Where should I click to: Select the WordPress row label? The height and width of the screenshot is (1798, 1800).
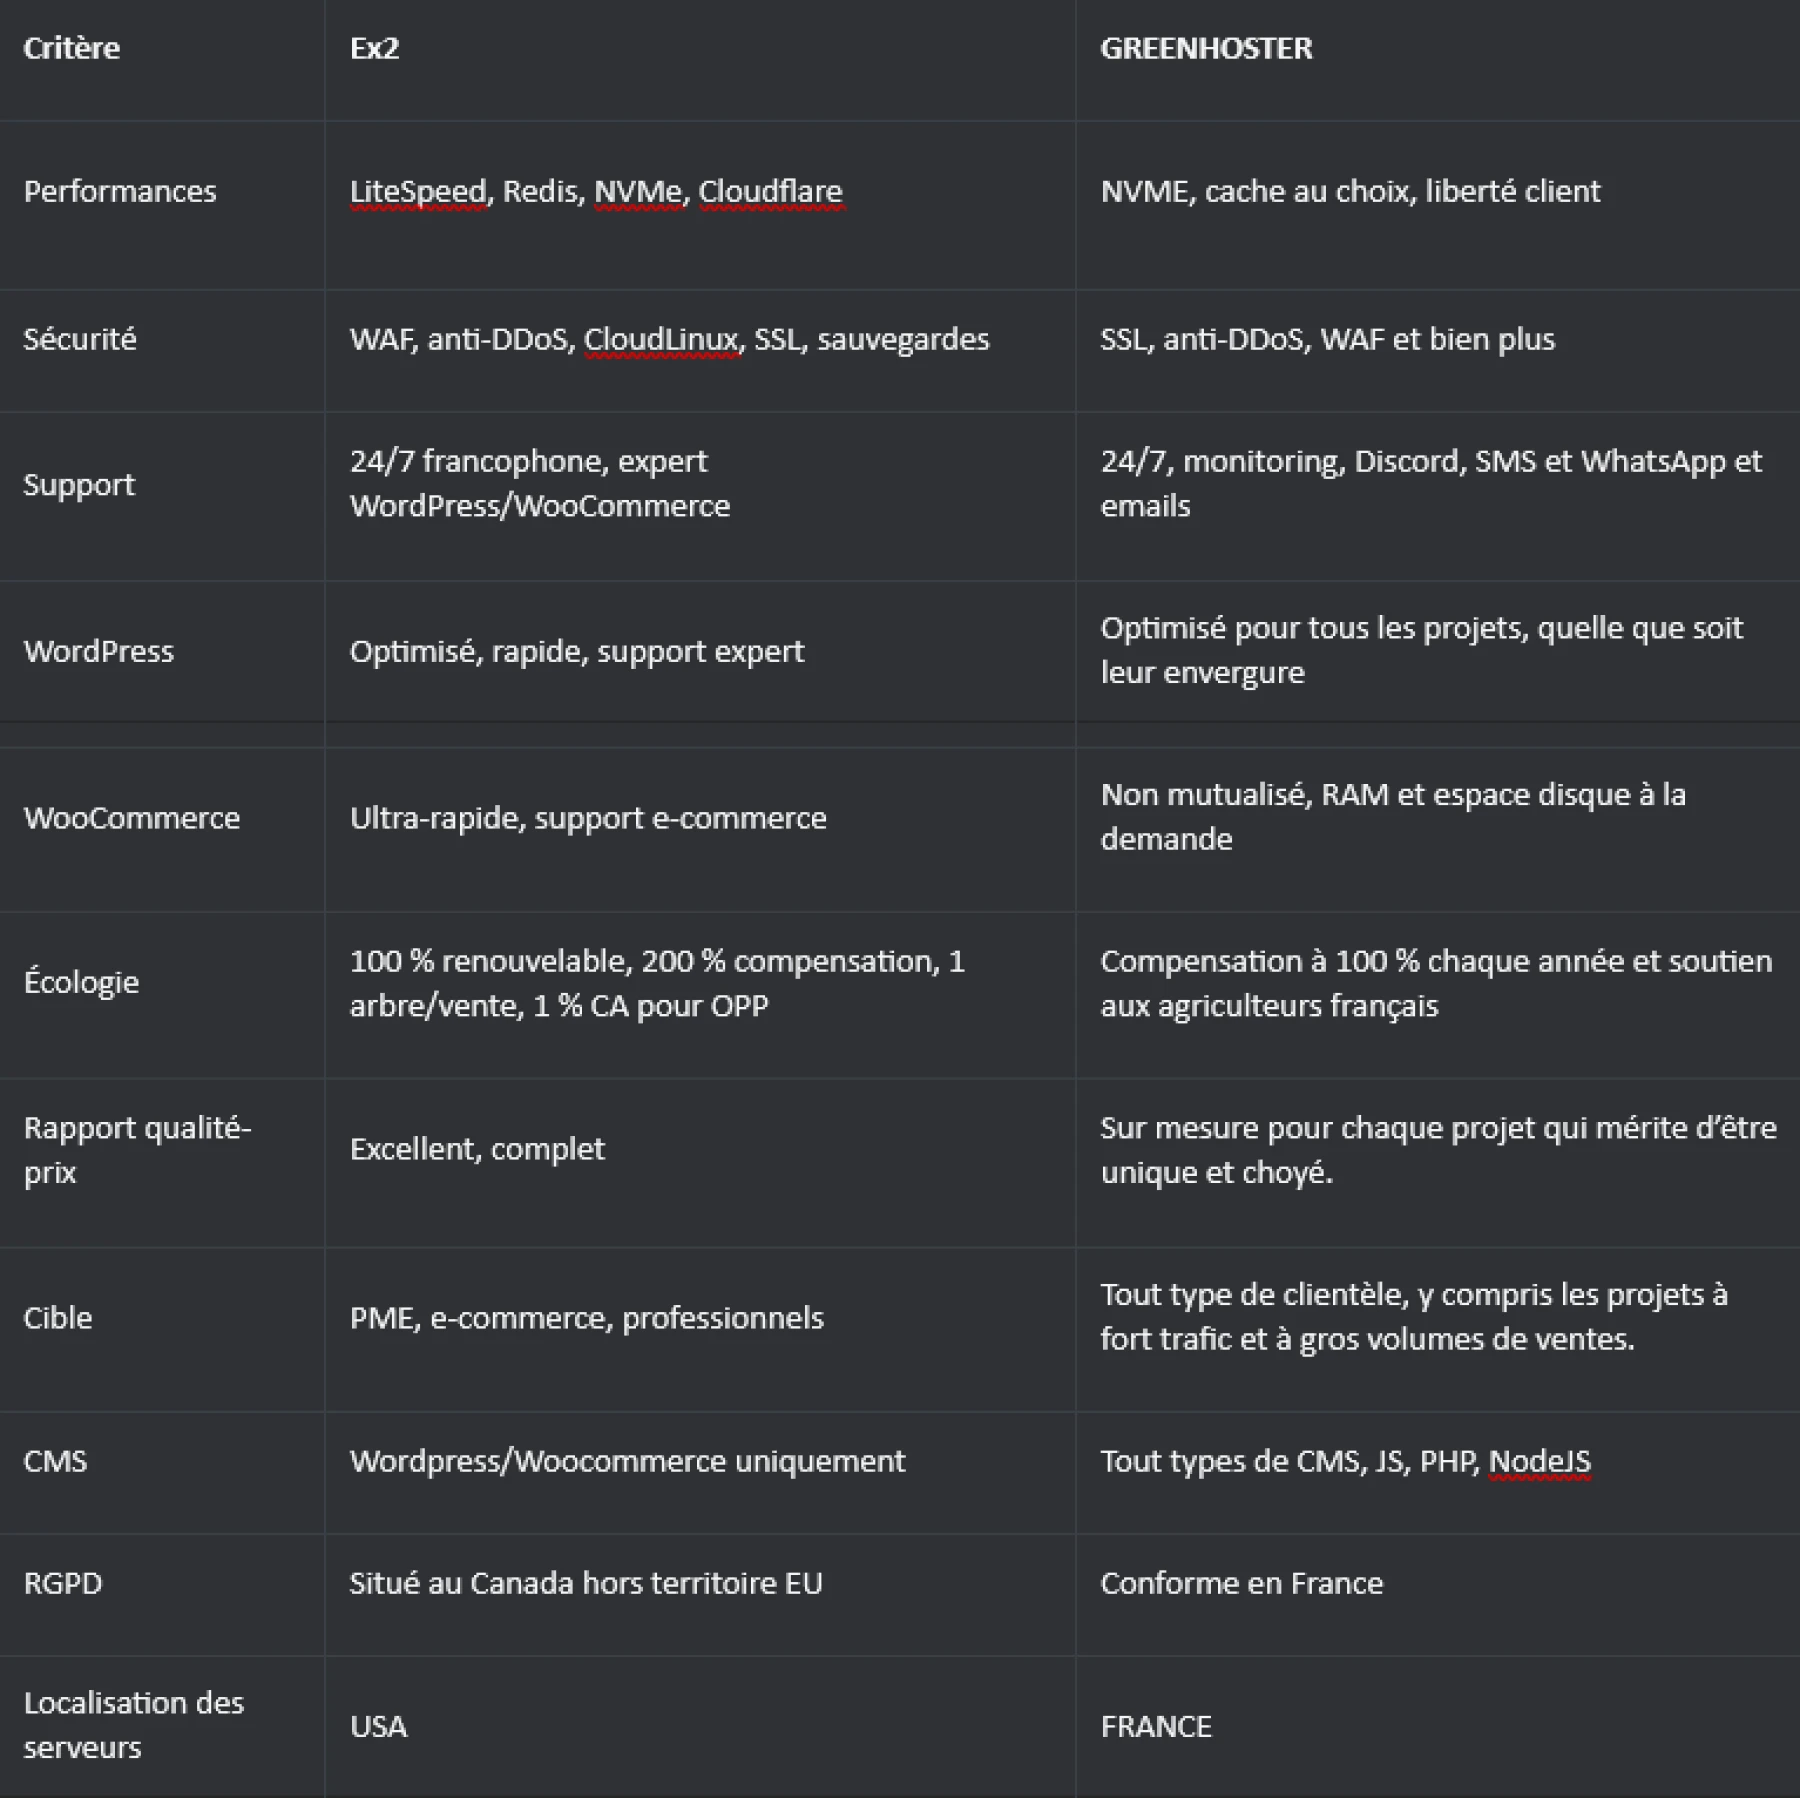[x=99, y=651]
